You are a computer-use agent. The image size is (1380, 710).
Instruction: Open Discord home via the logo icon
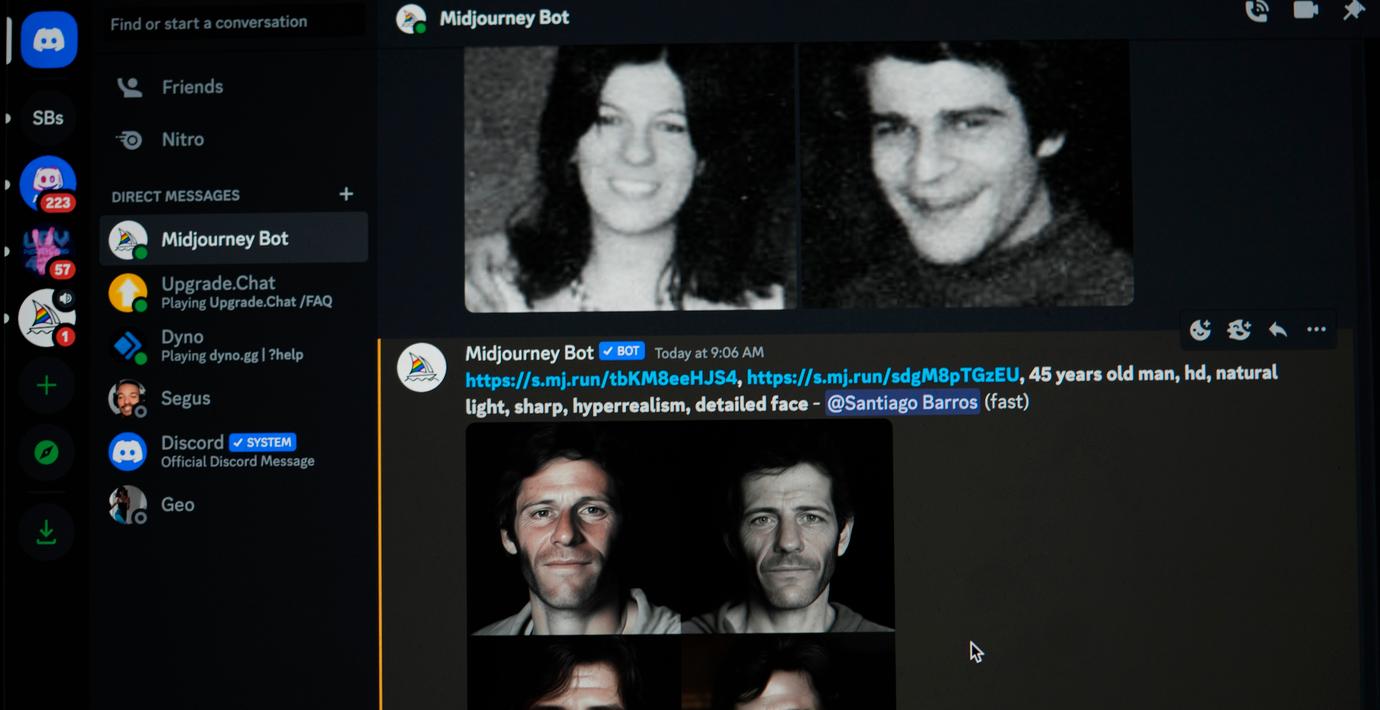(x=49, y=40)
